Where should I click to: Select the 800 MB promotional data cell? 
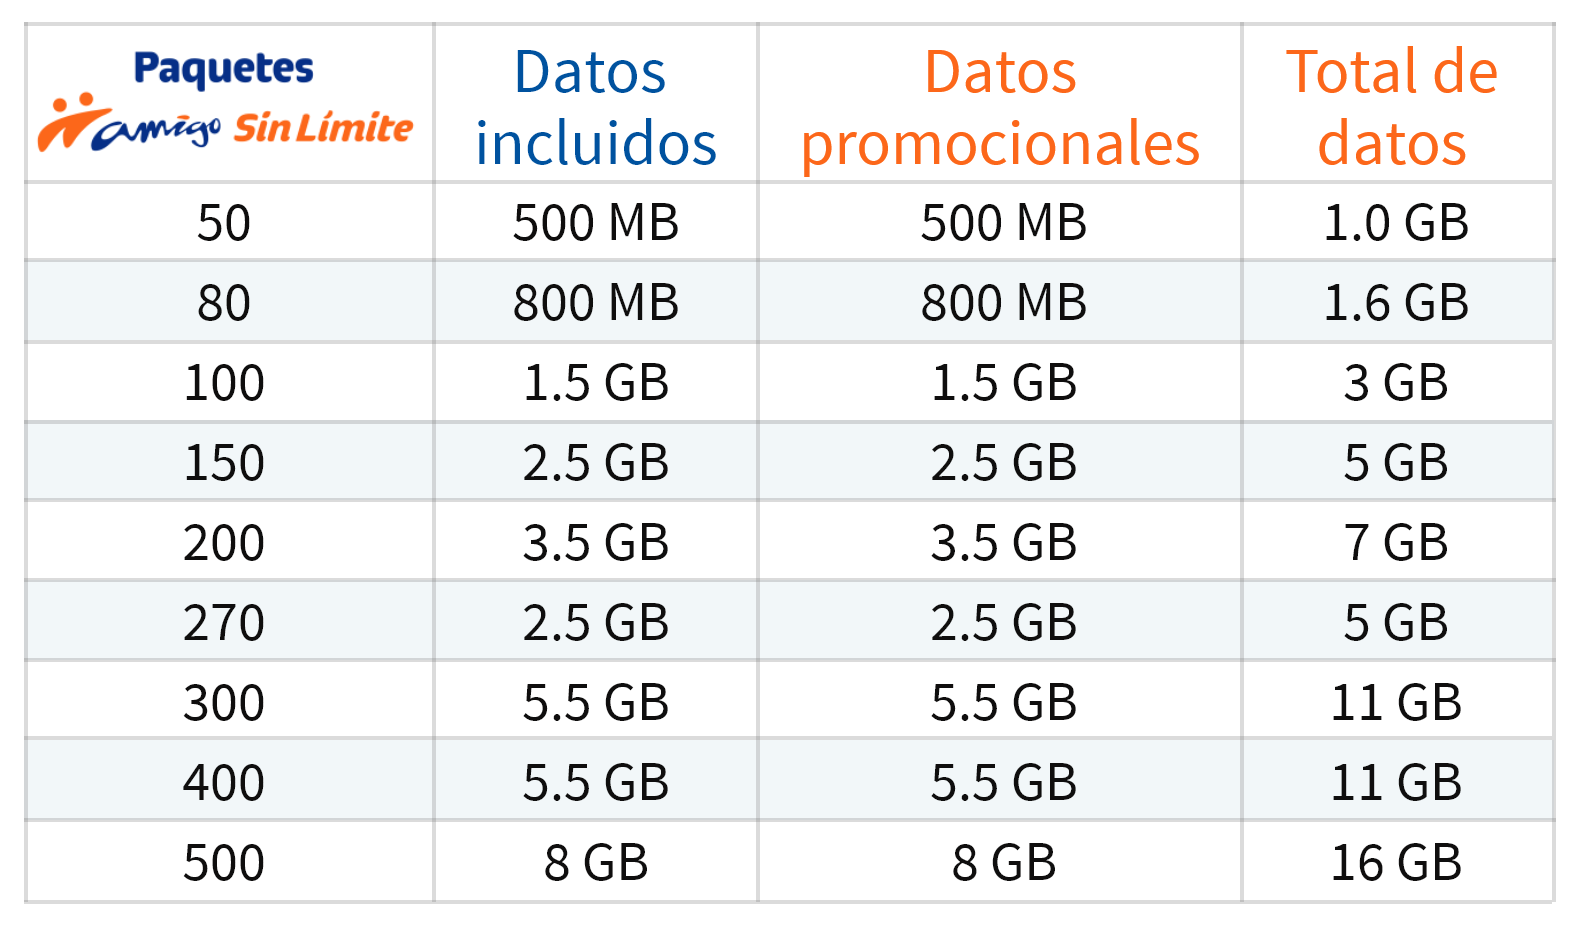[1003, 303]
